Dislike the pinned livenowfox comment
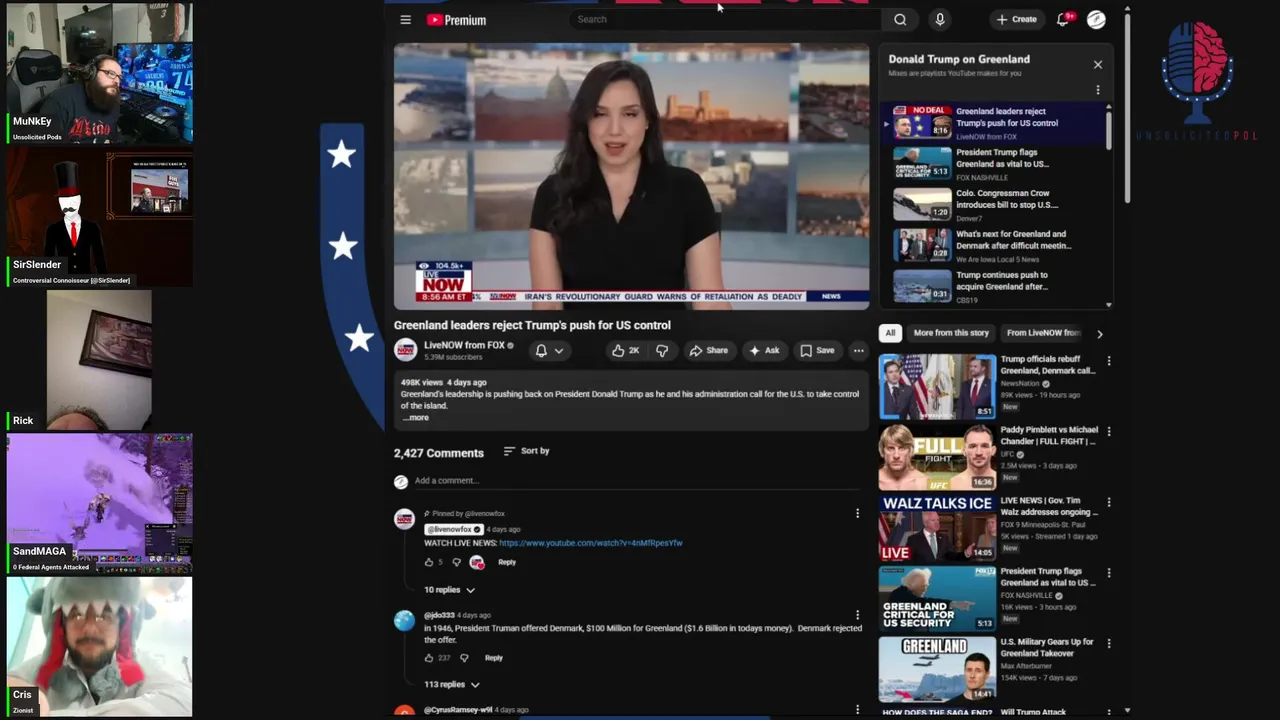 point(456,562)
